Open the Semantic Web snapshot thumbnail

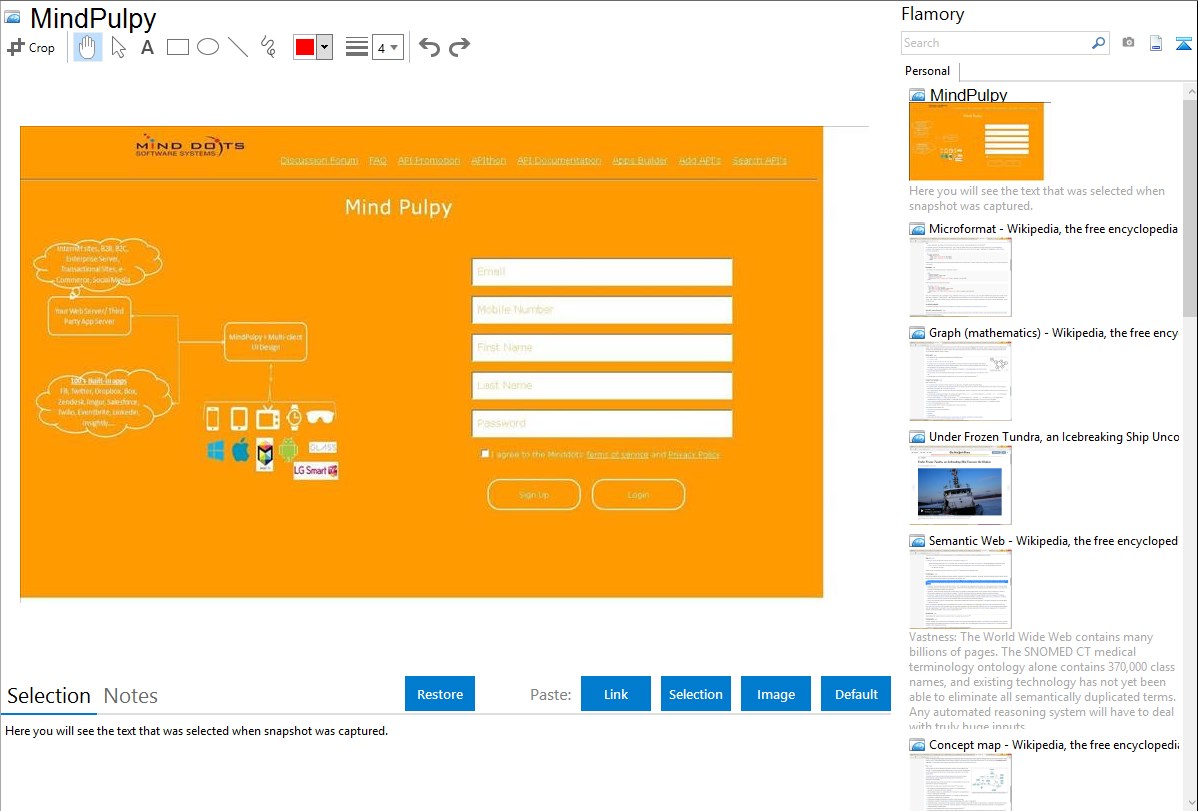[960, 589]
